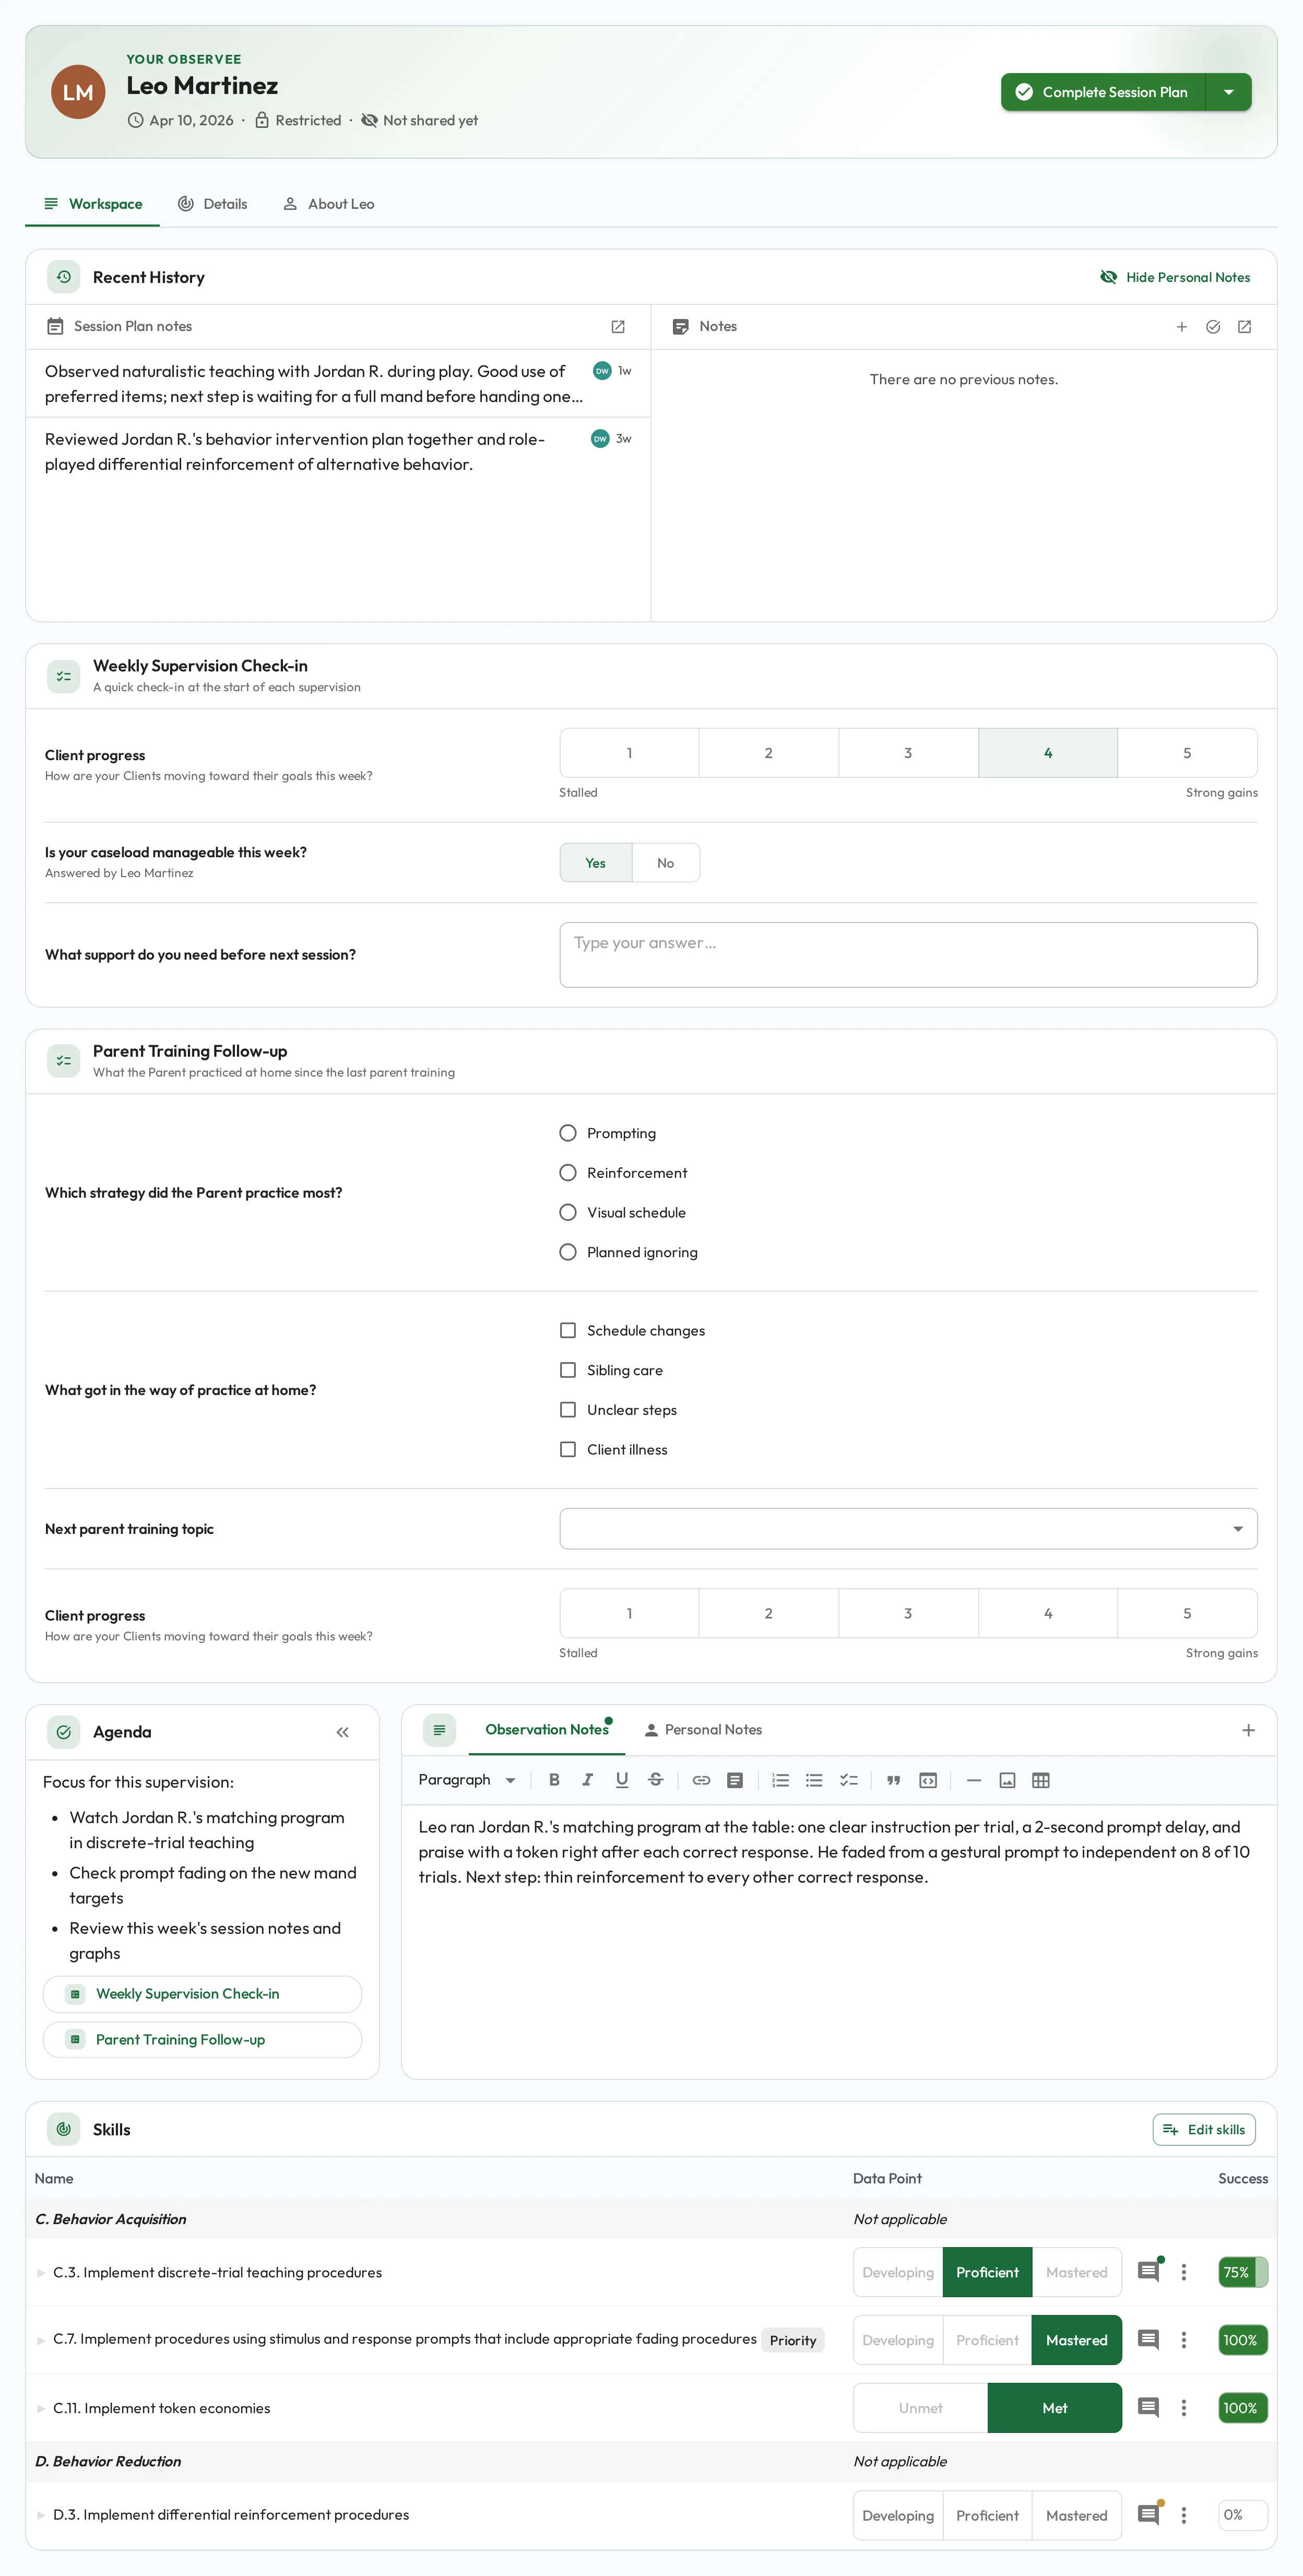Toggle bold formatting in the notes editor
The width and height of the screenshot is (1303, 2576).
pyautogui.click(x=554, y=1780)
